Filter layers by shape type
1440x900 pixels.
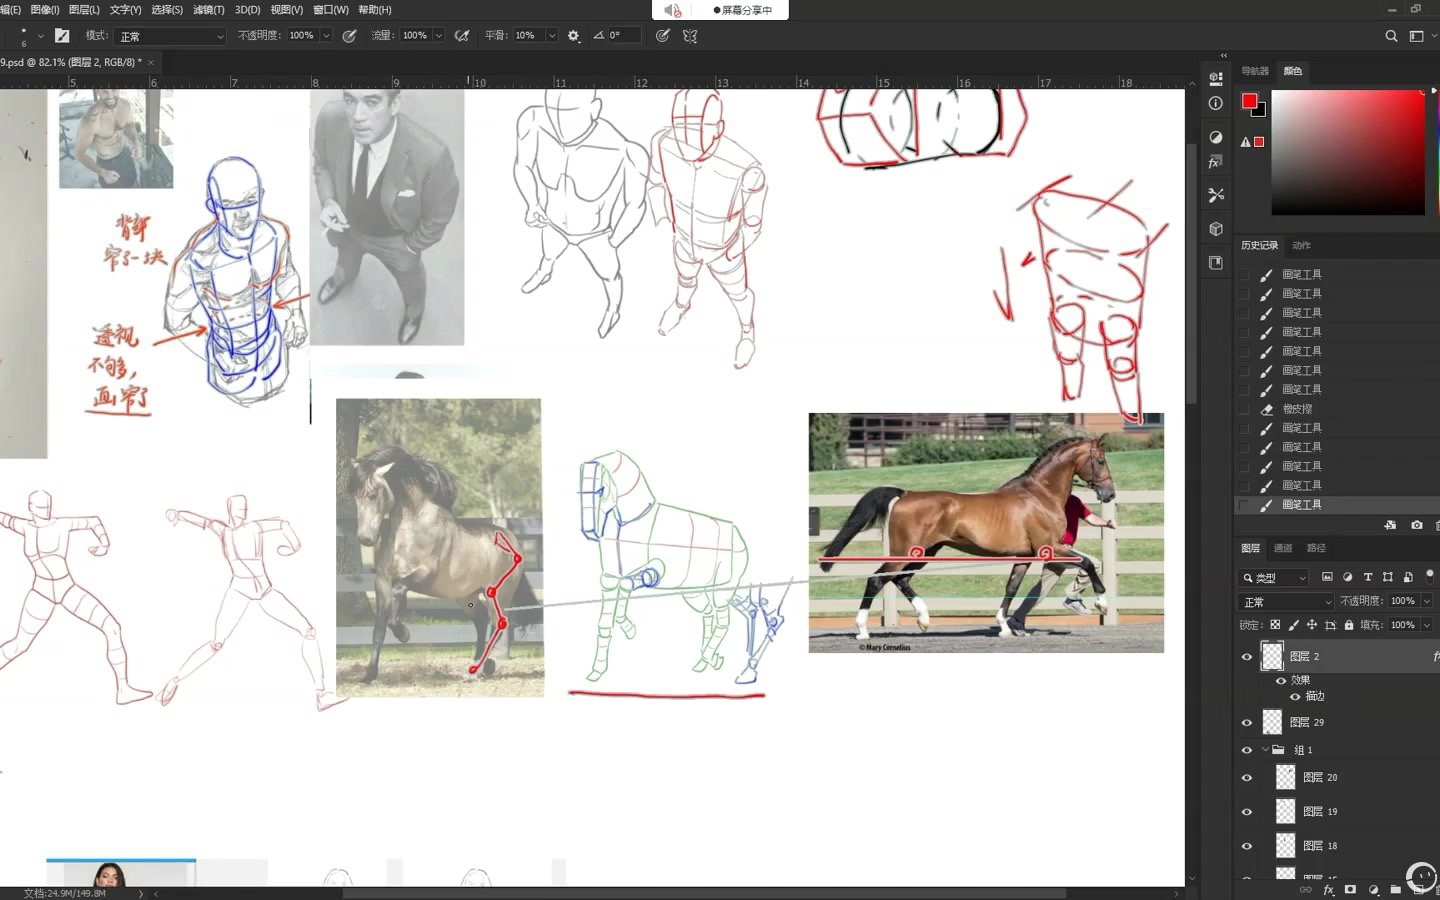pyautogui.click(x=1387, y=577)
